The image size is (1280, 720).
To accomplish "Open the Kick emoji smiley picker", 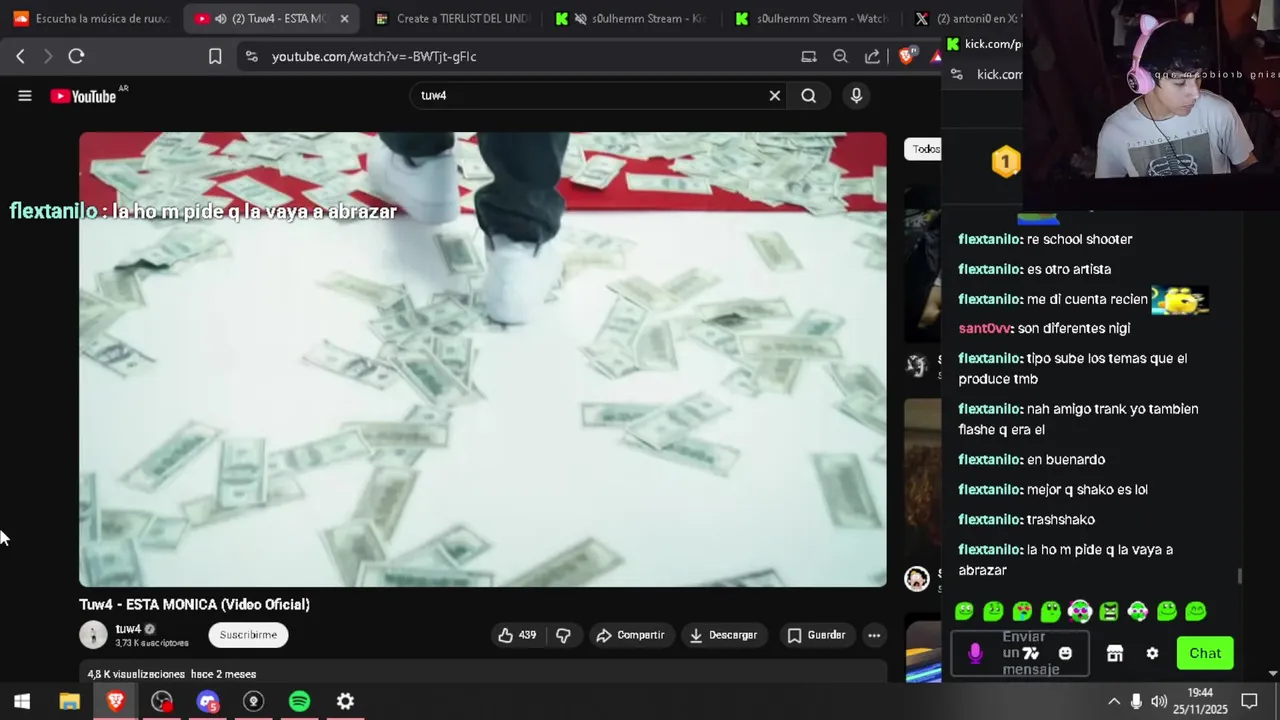I will point(1065,653).
